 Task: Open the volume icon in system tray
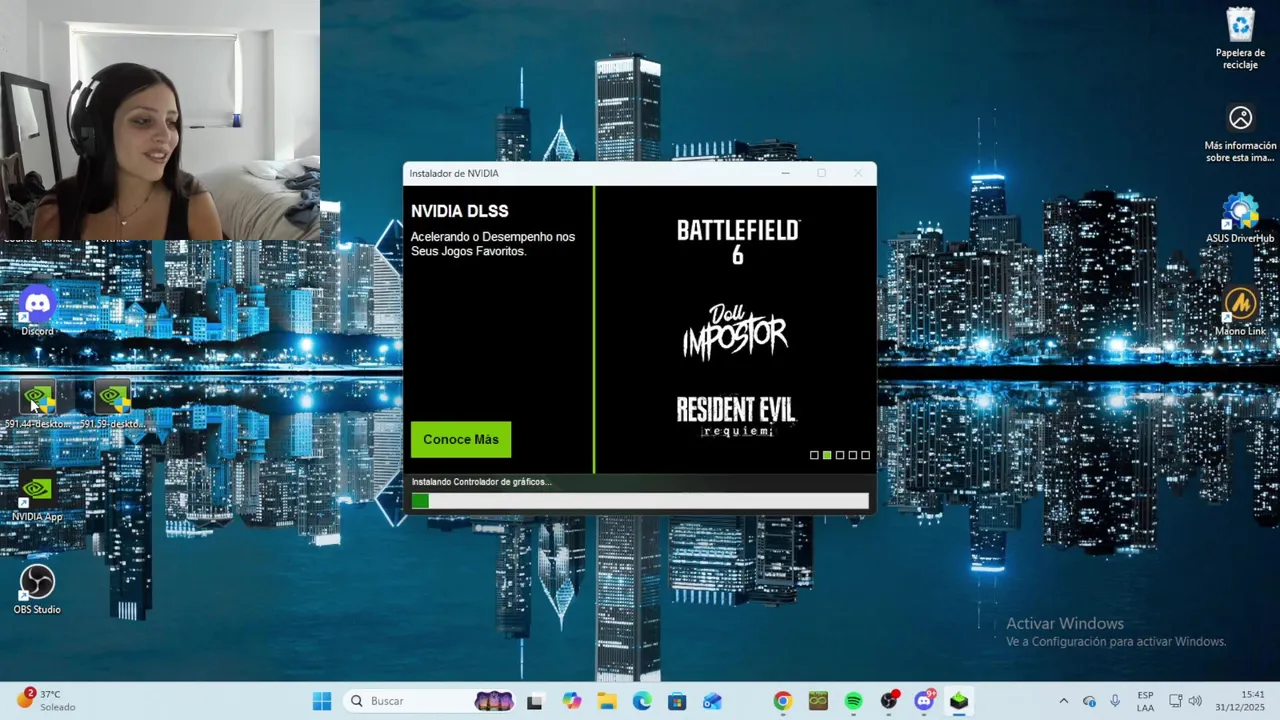coord(1195,701)
